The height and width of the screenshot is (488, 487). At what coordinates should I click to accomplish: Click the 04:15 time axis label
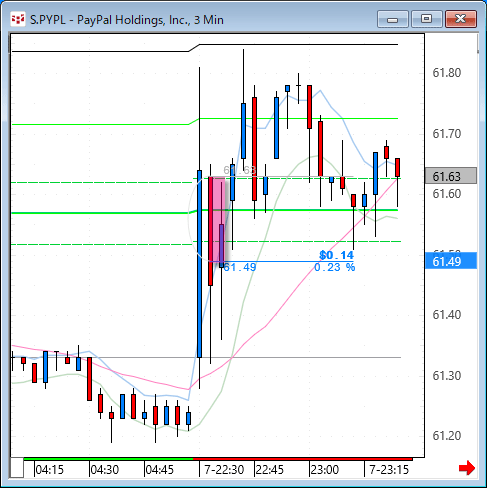point(49,470)
